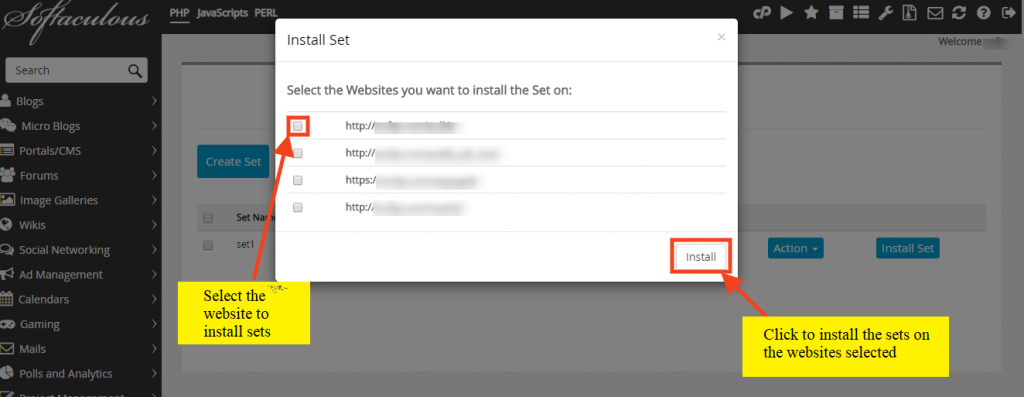Tick the set1 row checkbox
The height and width of the screenshot is (397, 1024).
click(x=208, y=246)
